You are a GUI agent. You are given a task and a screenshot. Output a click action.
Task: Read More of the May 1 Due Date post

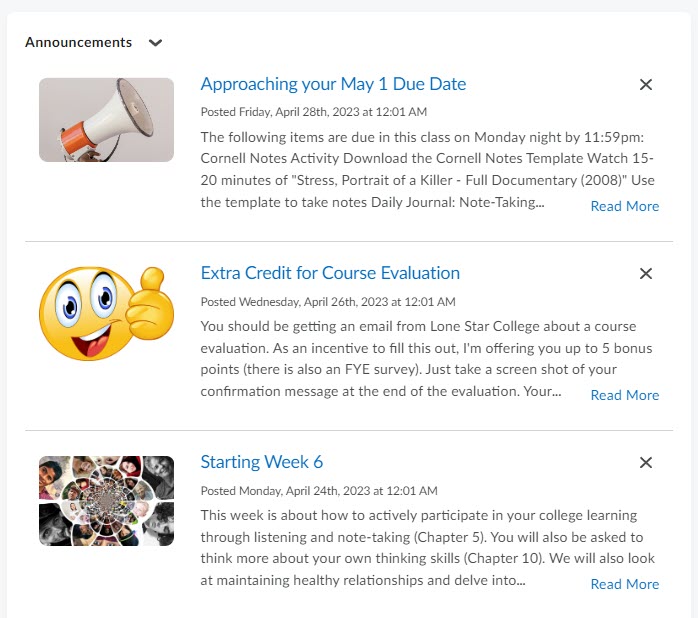coord(625,206)
